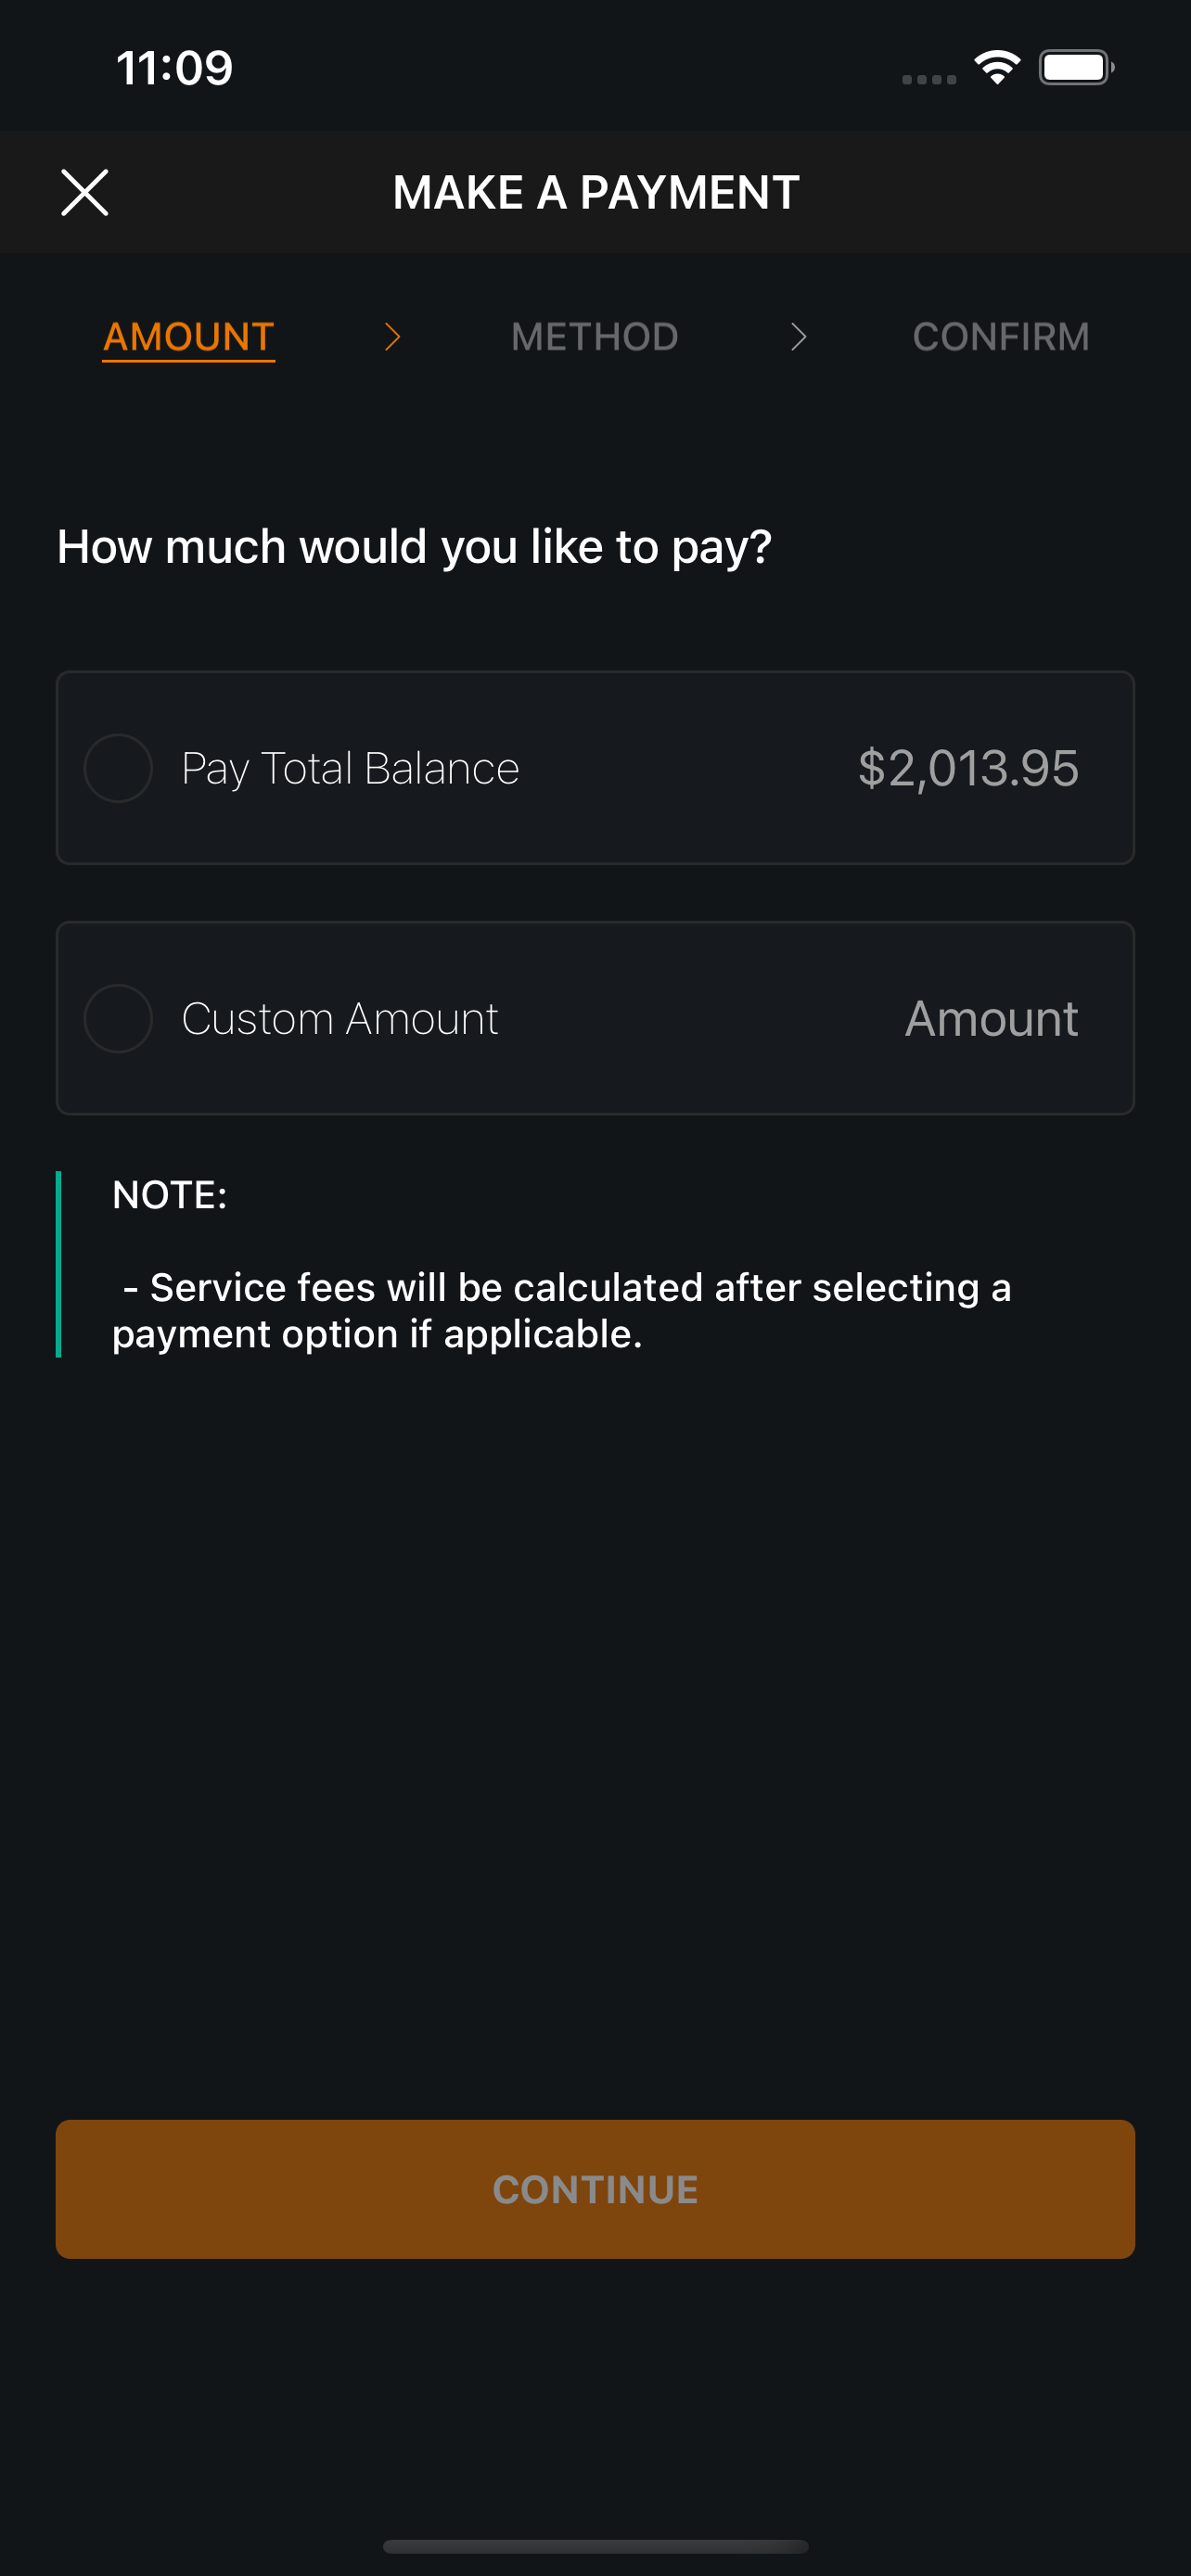Screen dimensions: 1191x2576
Task: Tap the service fees note text
Action: point(562,1310)
